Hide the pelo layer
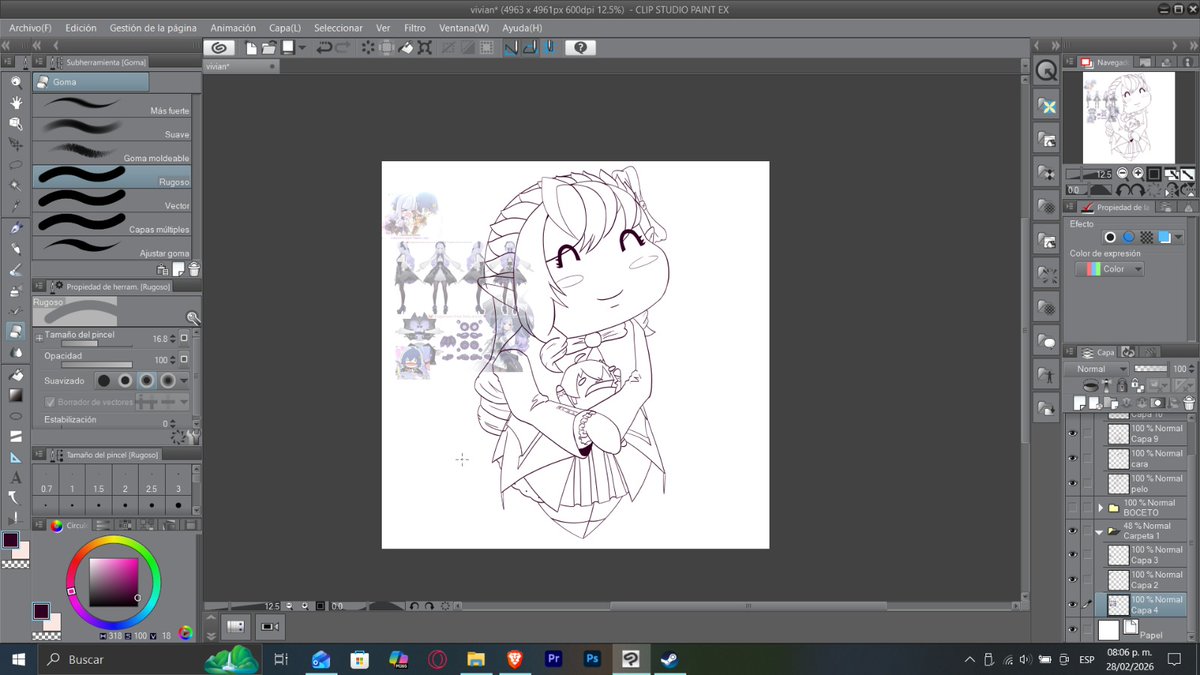 (1073, 483)
